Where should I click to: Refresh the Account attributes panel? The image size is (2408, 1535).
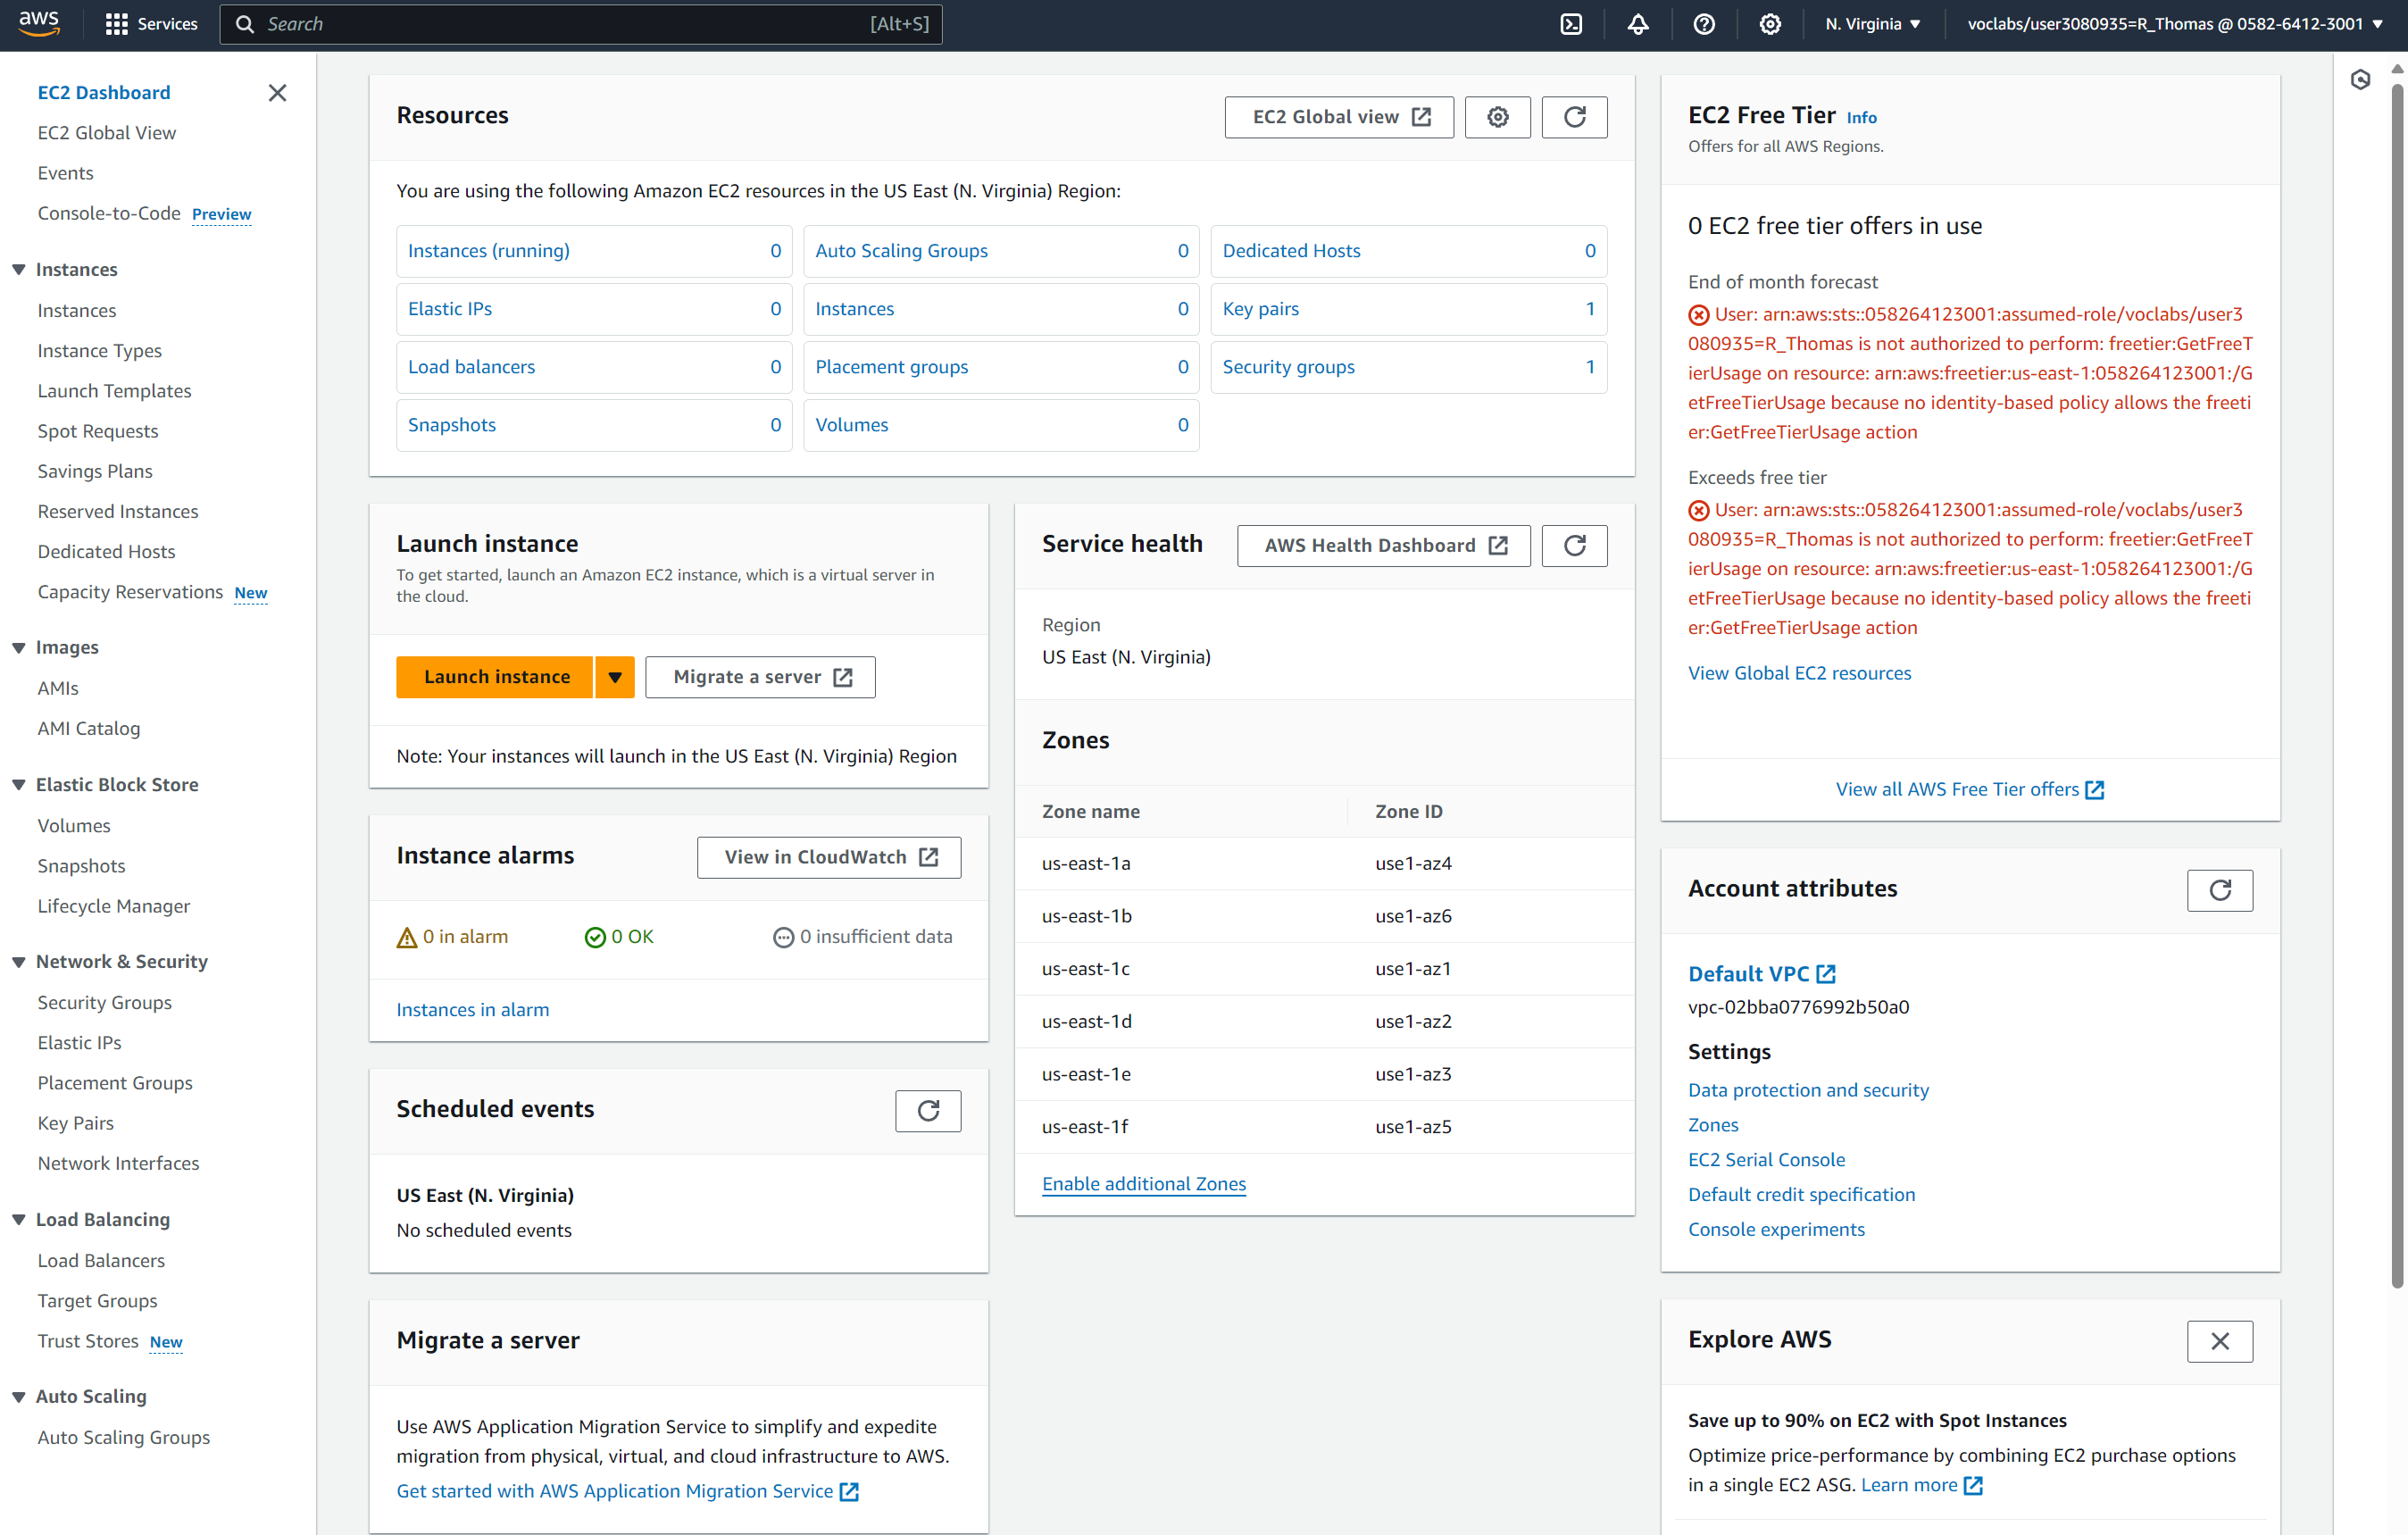coord(2219,890)
